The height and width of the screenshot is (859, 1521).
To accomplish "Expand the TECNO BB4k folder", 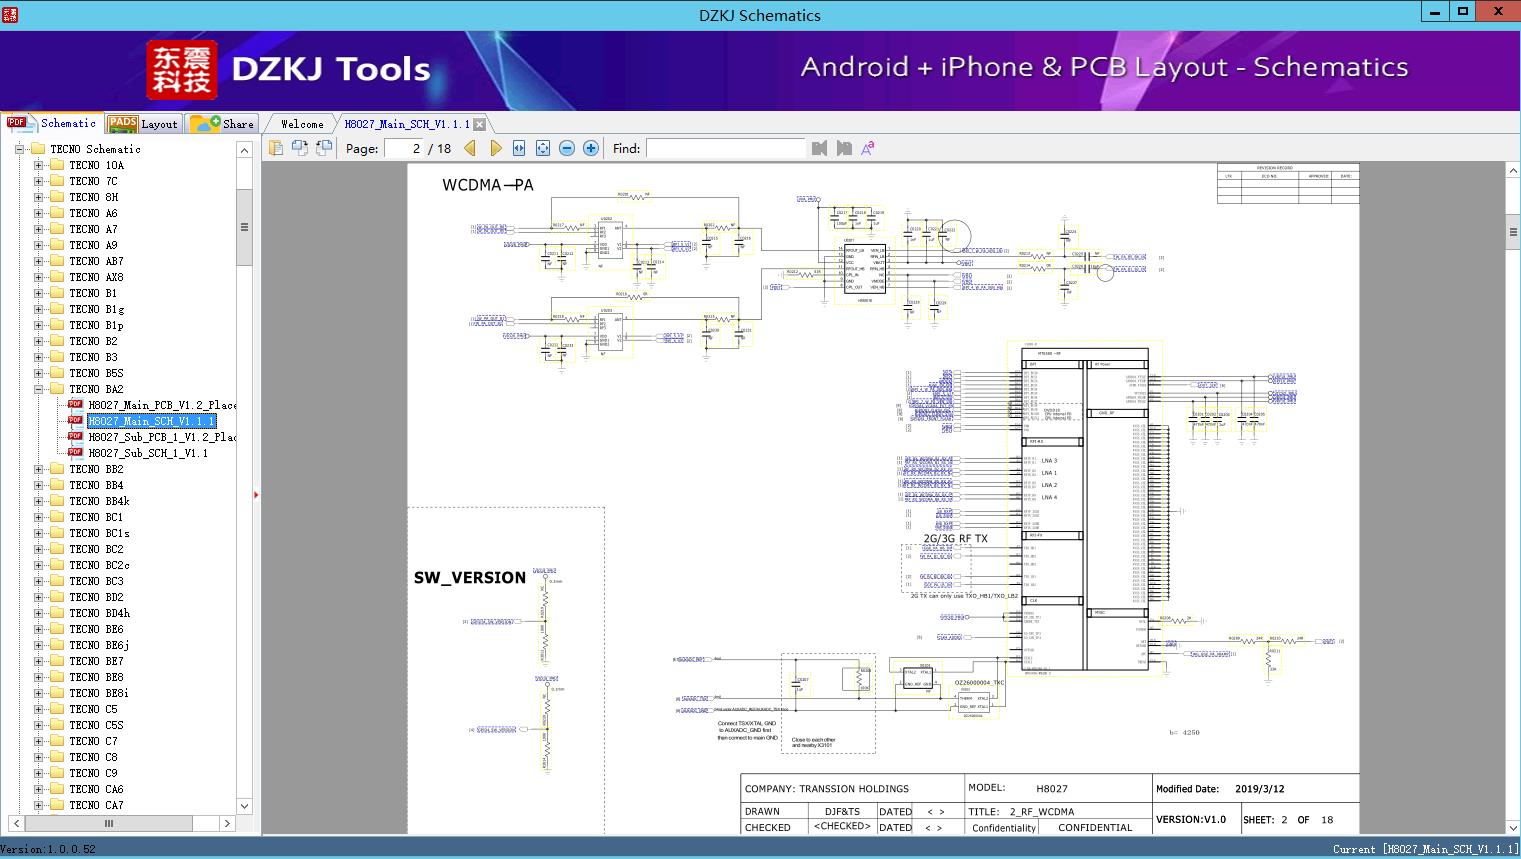I will (x=39, y=501).
